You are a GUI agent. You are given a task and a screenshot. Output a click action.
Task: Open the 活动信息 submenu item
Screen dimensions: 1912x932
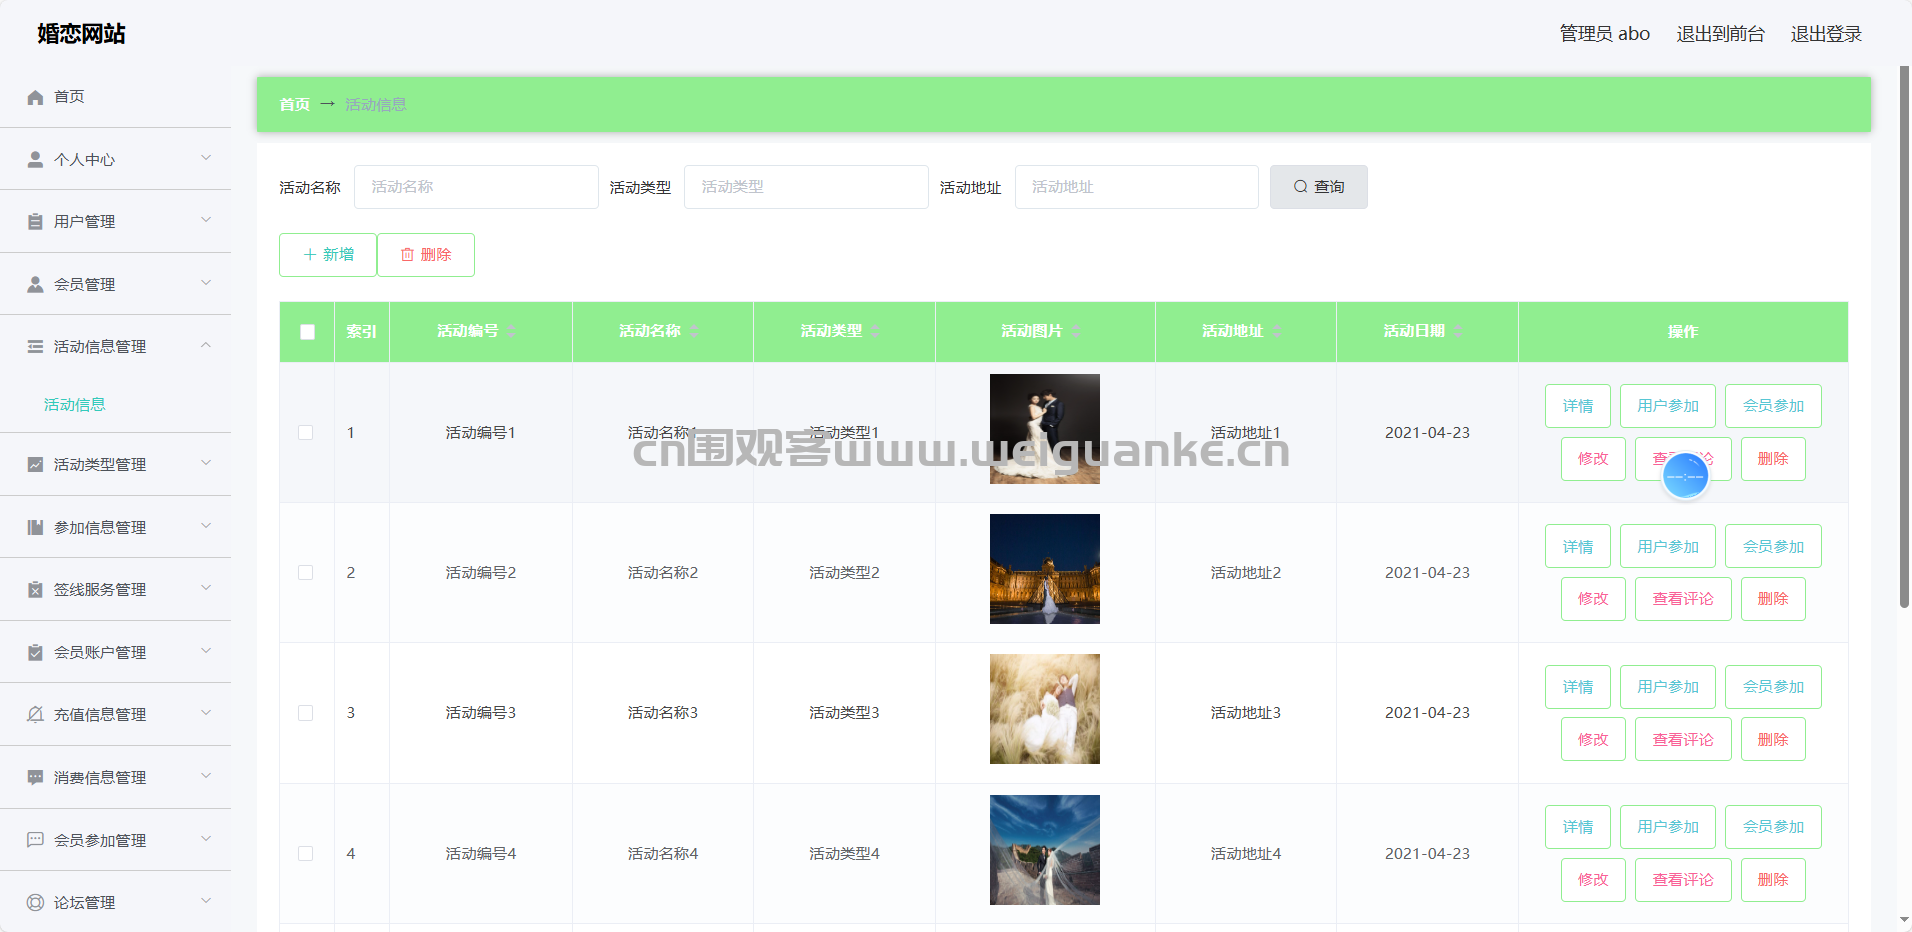pos(75,405)
